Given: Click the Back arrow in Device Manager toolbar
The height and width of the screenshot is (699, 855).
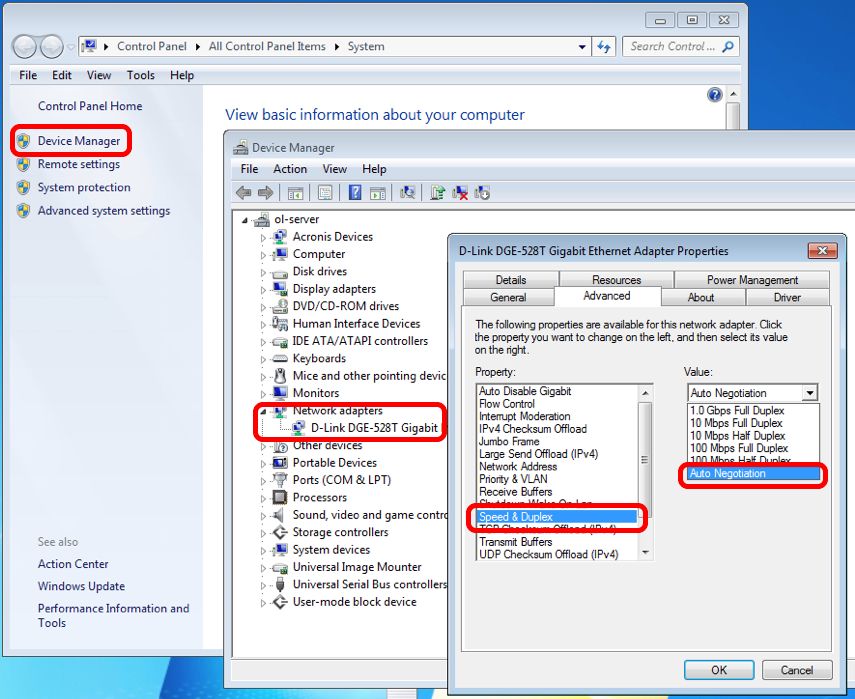Looking at the screenshot, I should point(243,192).
